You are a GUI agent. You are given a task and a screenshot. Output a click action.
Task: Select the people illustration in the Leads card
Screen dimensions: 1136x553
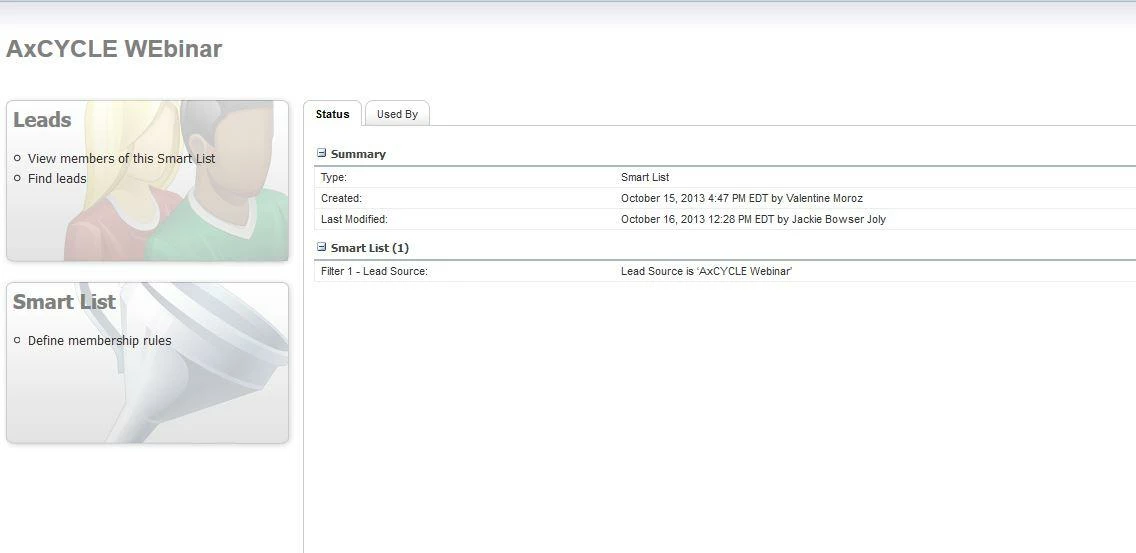pyautogui.click(x=177, y=181)
